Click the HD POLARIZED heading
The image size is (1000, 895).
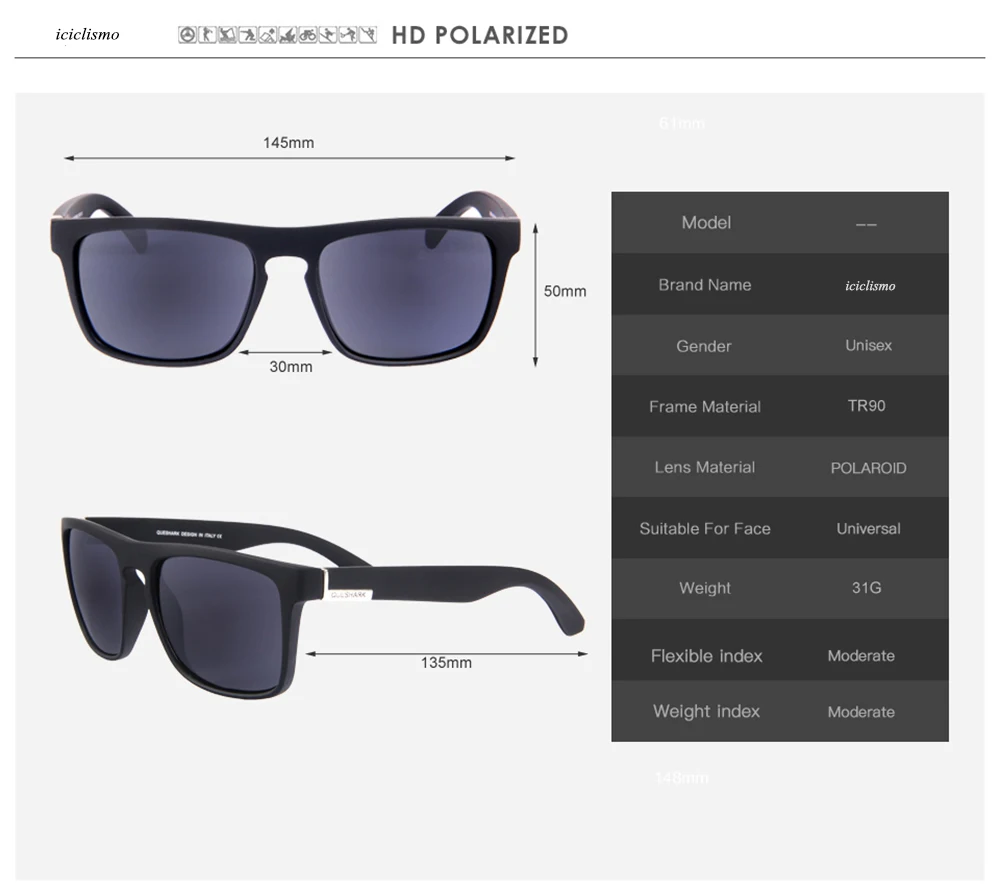coord(480,35)
